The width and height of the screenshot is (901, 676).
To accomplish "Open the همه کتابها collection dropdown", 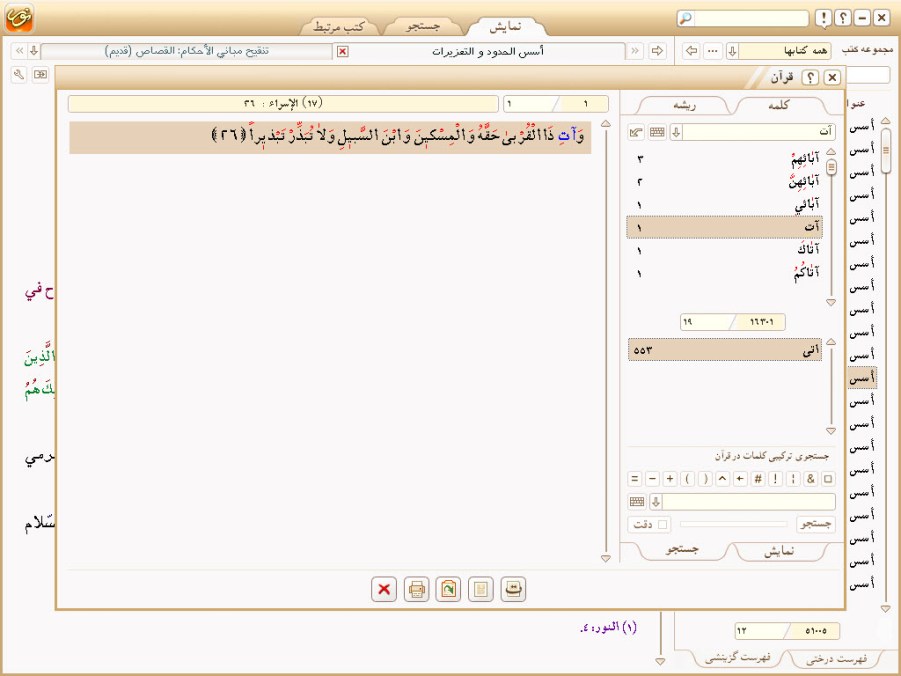I will pos(731,51).
